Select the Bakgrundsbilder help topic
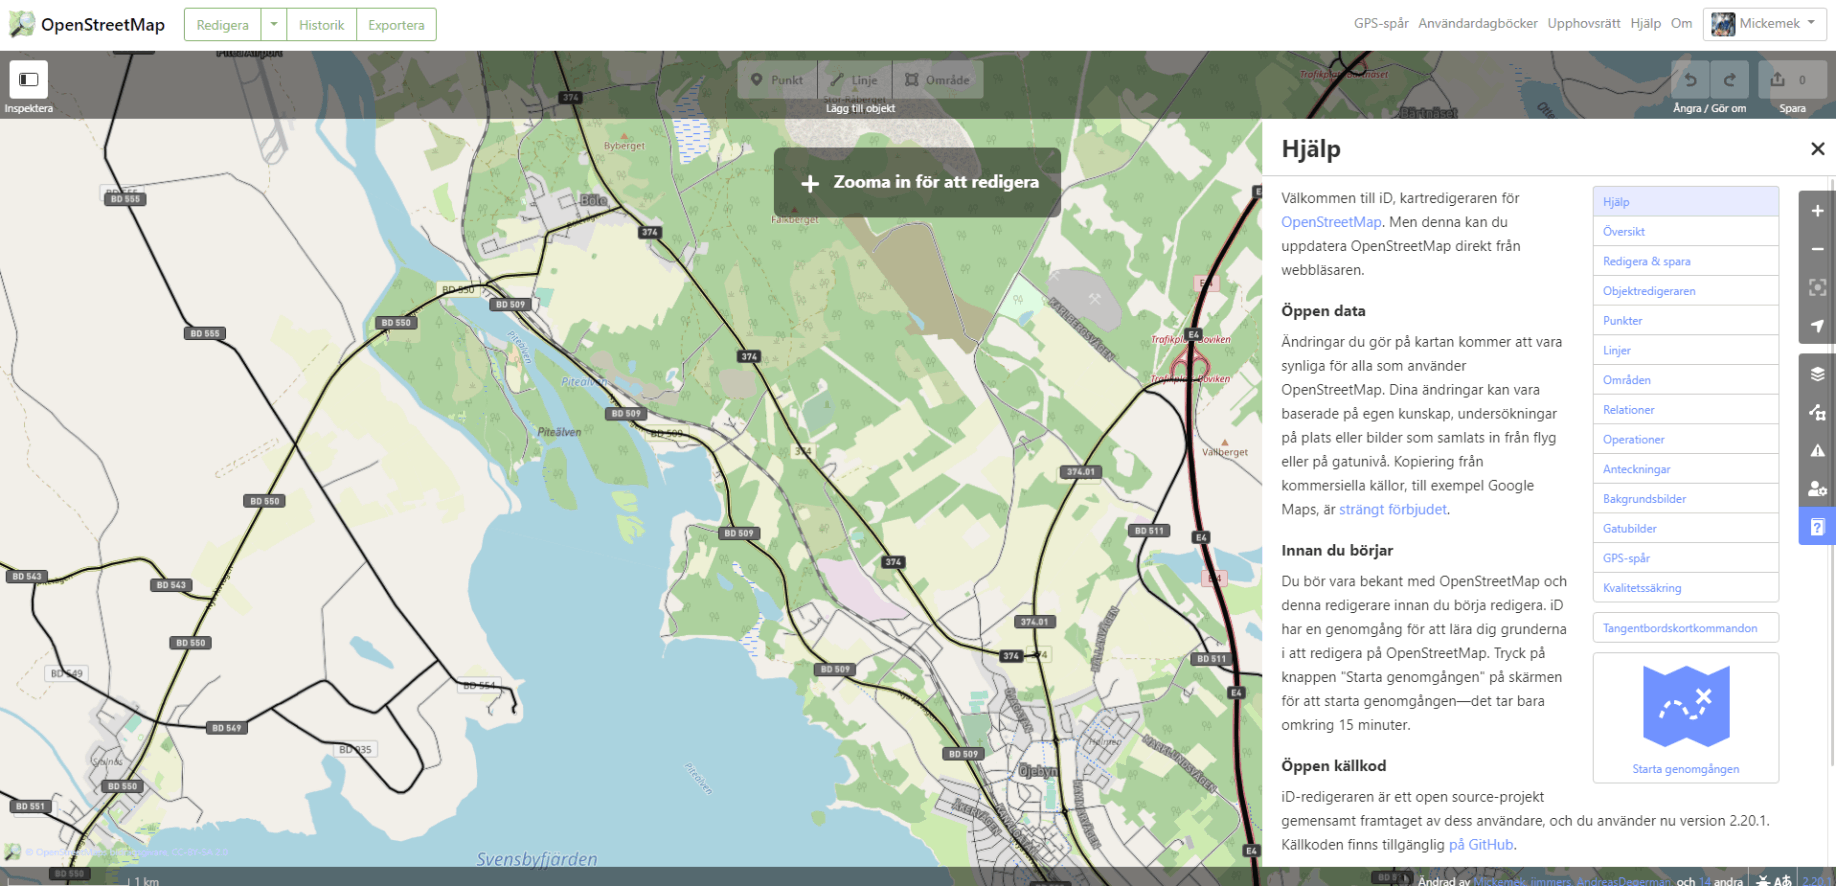 pos(1685,499)
